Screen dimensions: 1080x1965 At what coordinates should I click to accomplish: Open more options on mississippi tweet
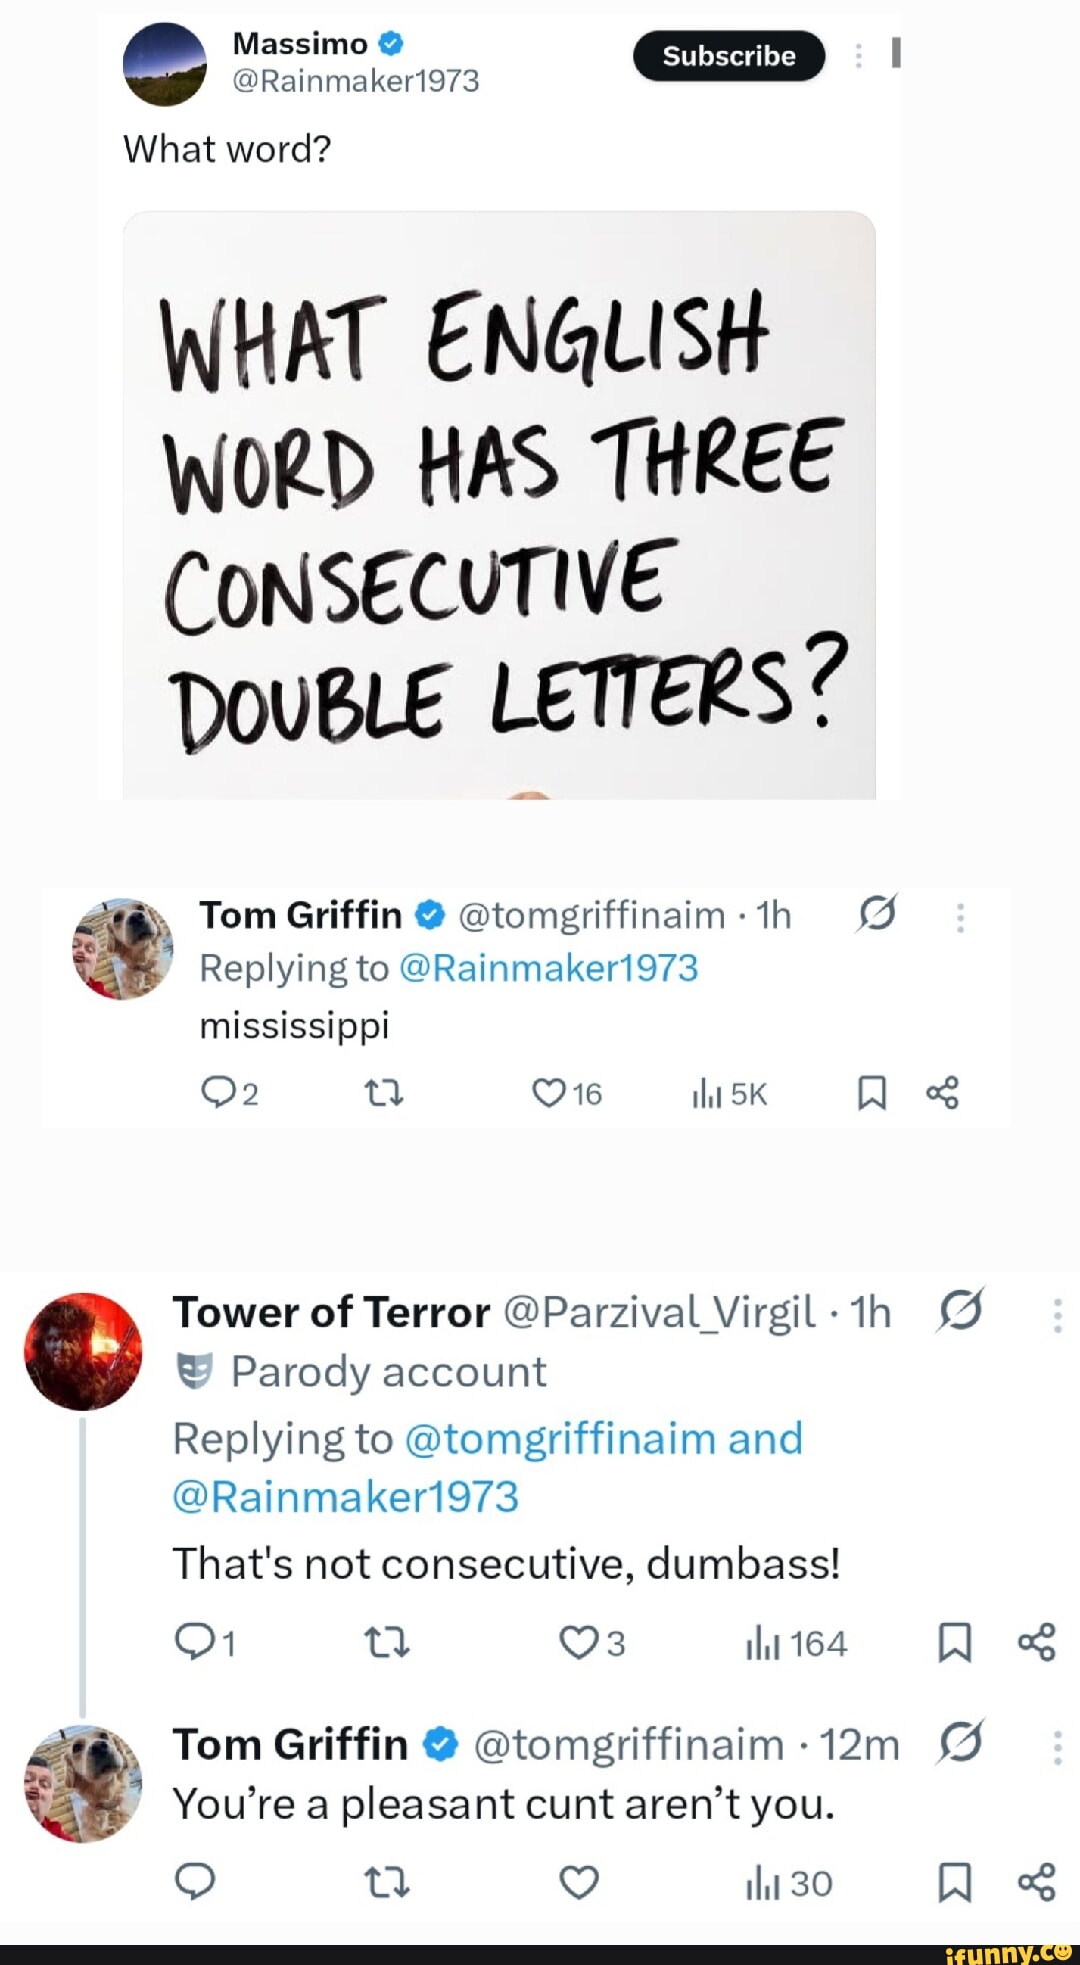coord(960,917)
